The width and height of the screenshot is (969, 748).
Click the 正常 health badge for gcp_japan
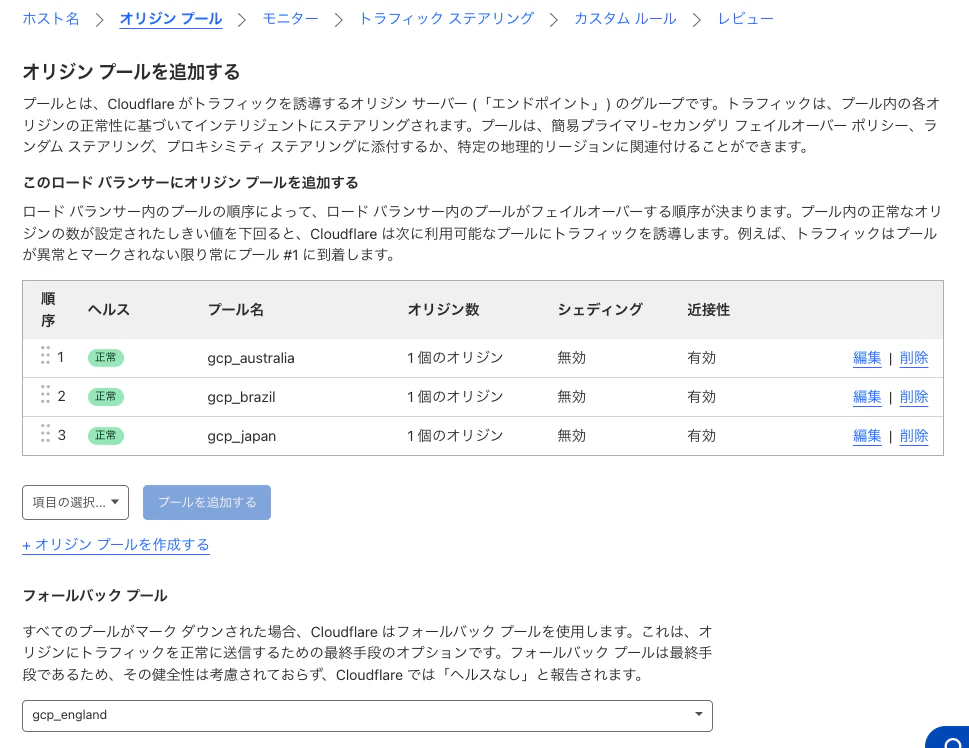[x=105, y=434]
